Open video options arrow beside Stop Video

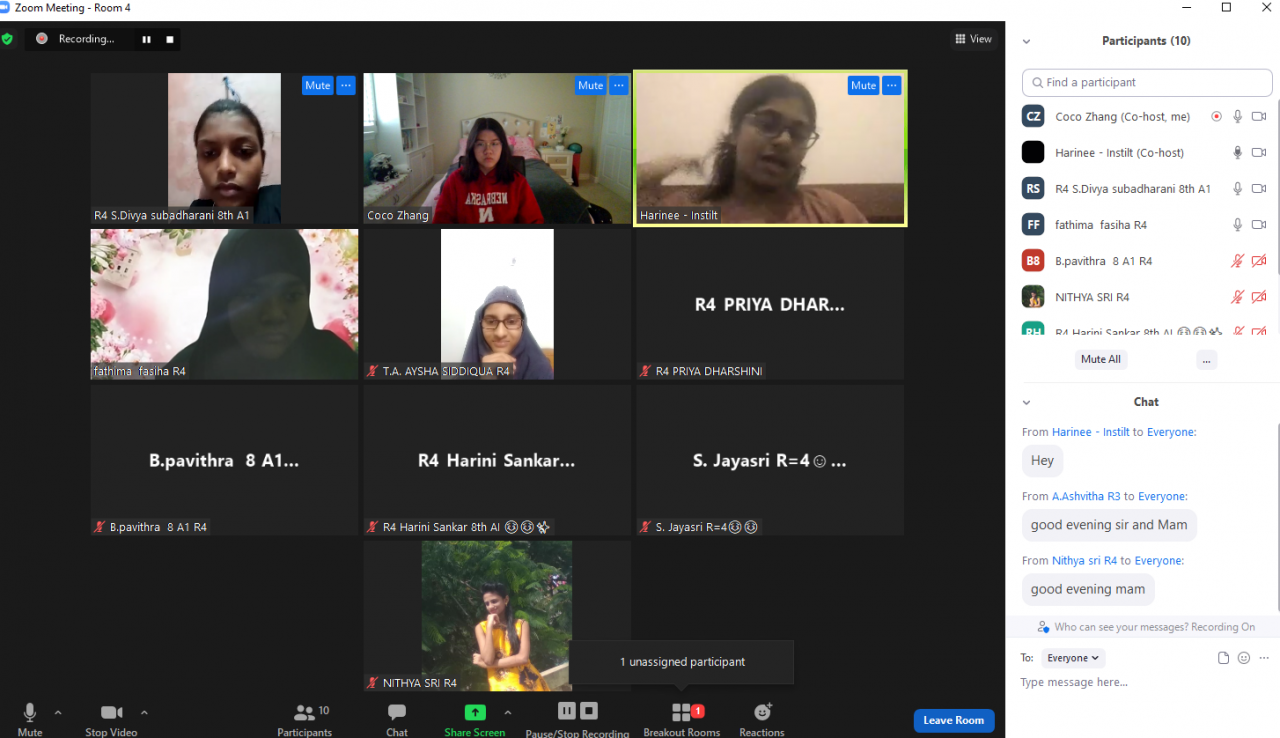(144, 713)
